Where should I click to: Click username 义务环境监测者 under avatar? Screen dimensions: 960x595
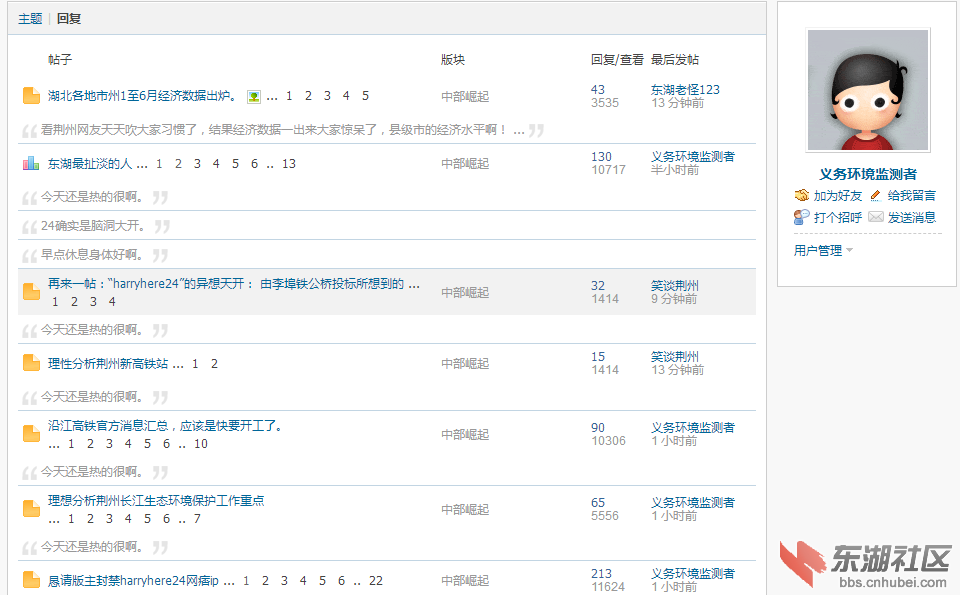pyautogui.click(x=868, y=174)
